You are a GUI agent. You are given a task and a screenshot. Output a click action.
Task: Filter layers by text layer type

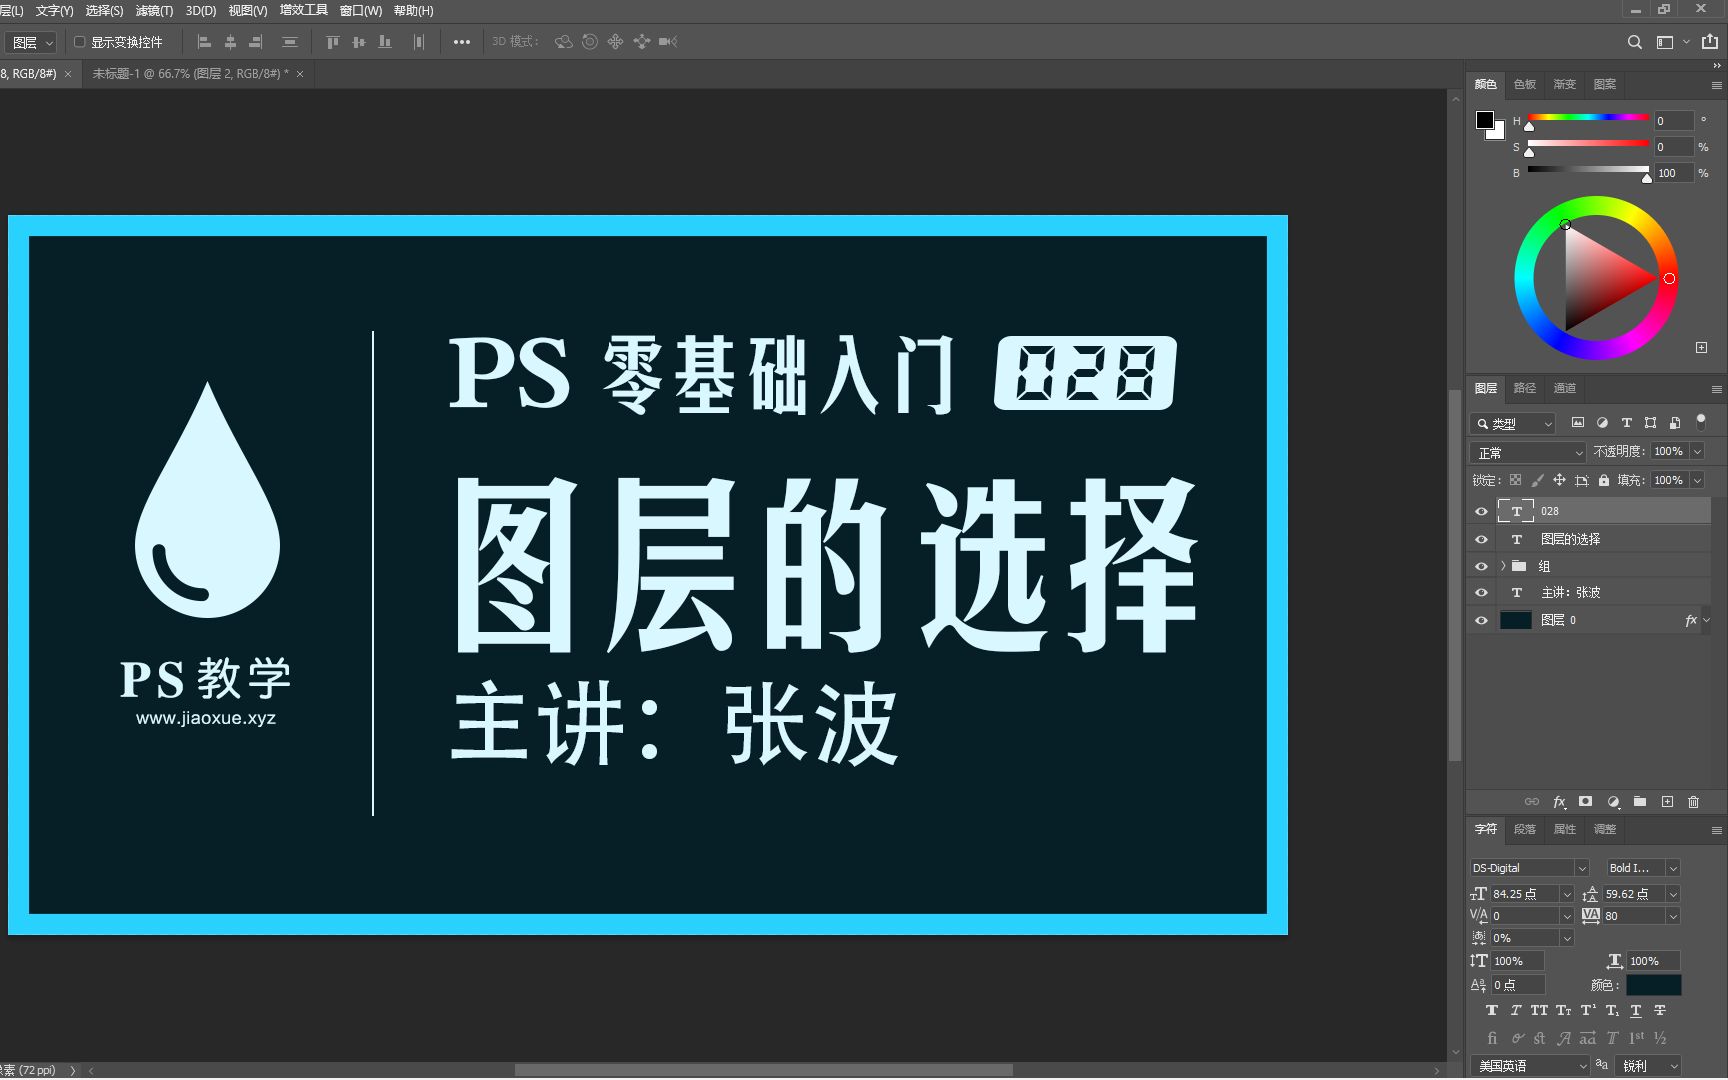point(1626,423)
